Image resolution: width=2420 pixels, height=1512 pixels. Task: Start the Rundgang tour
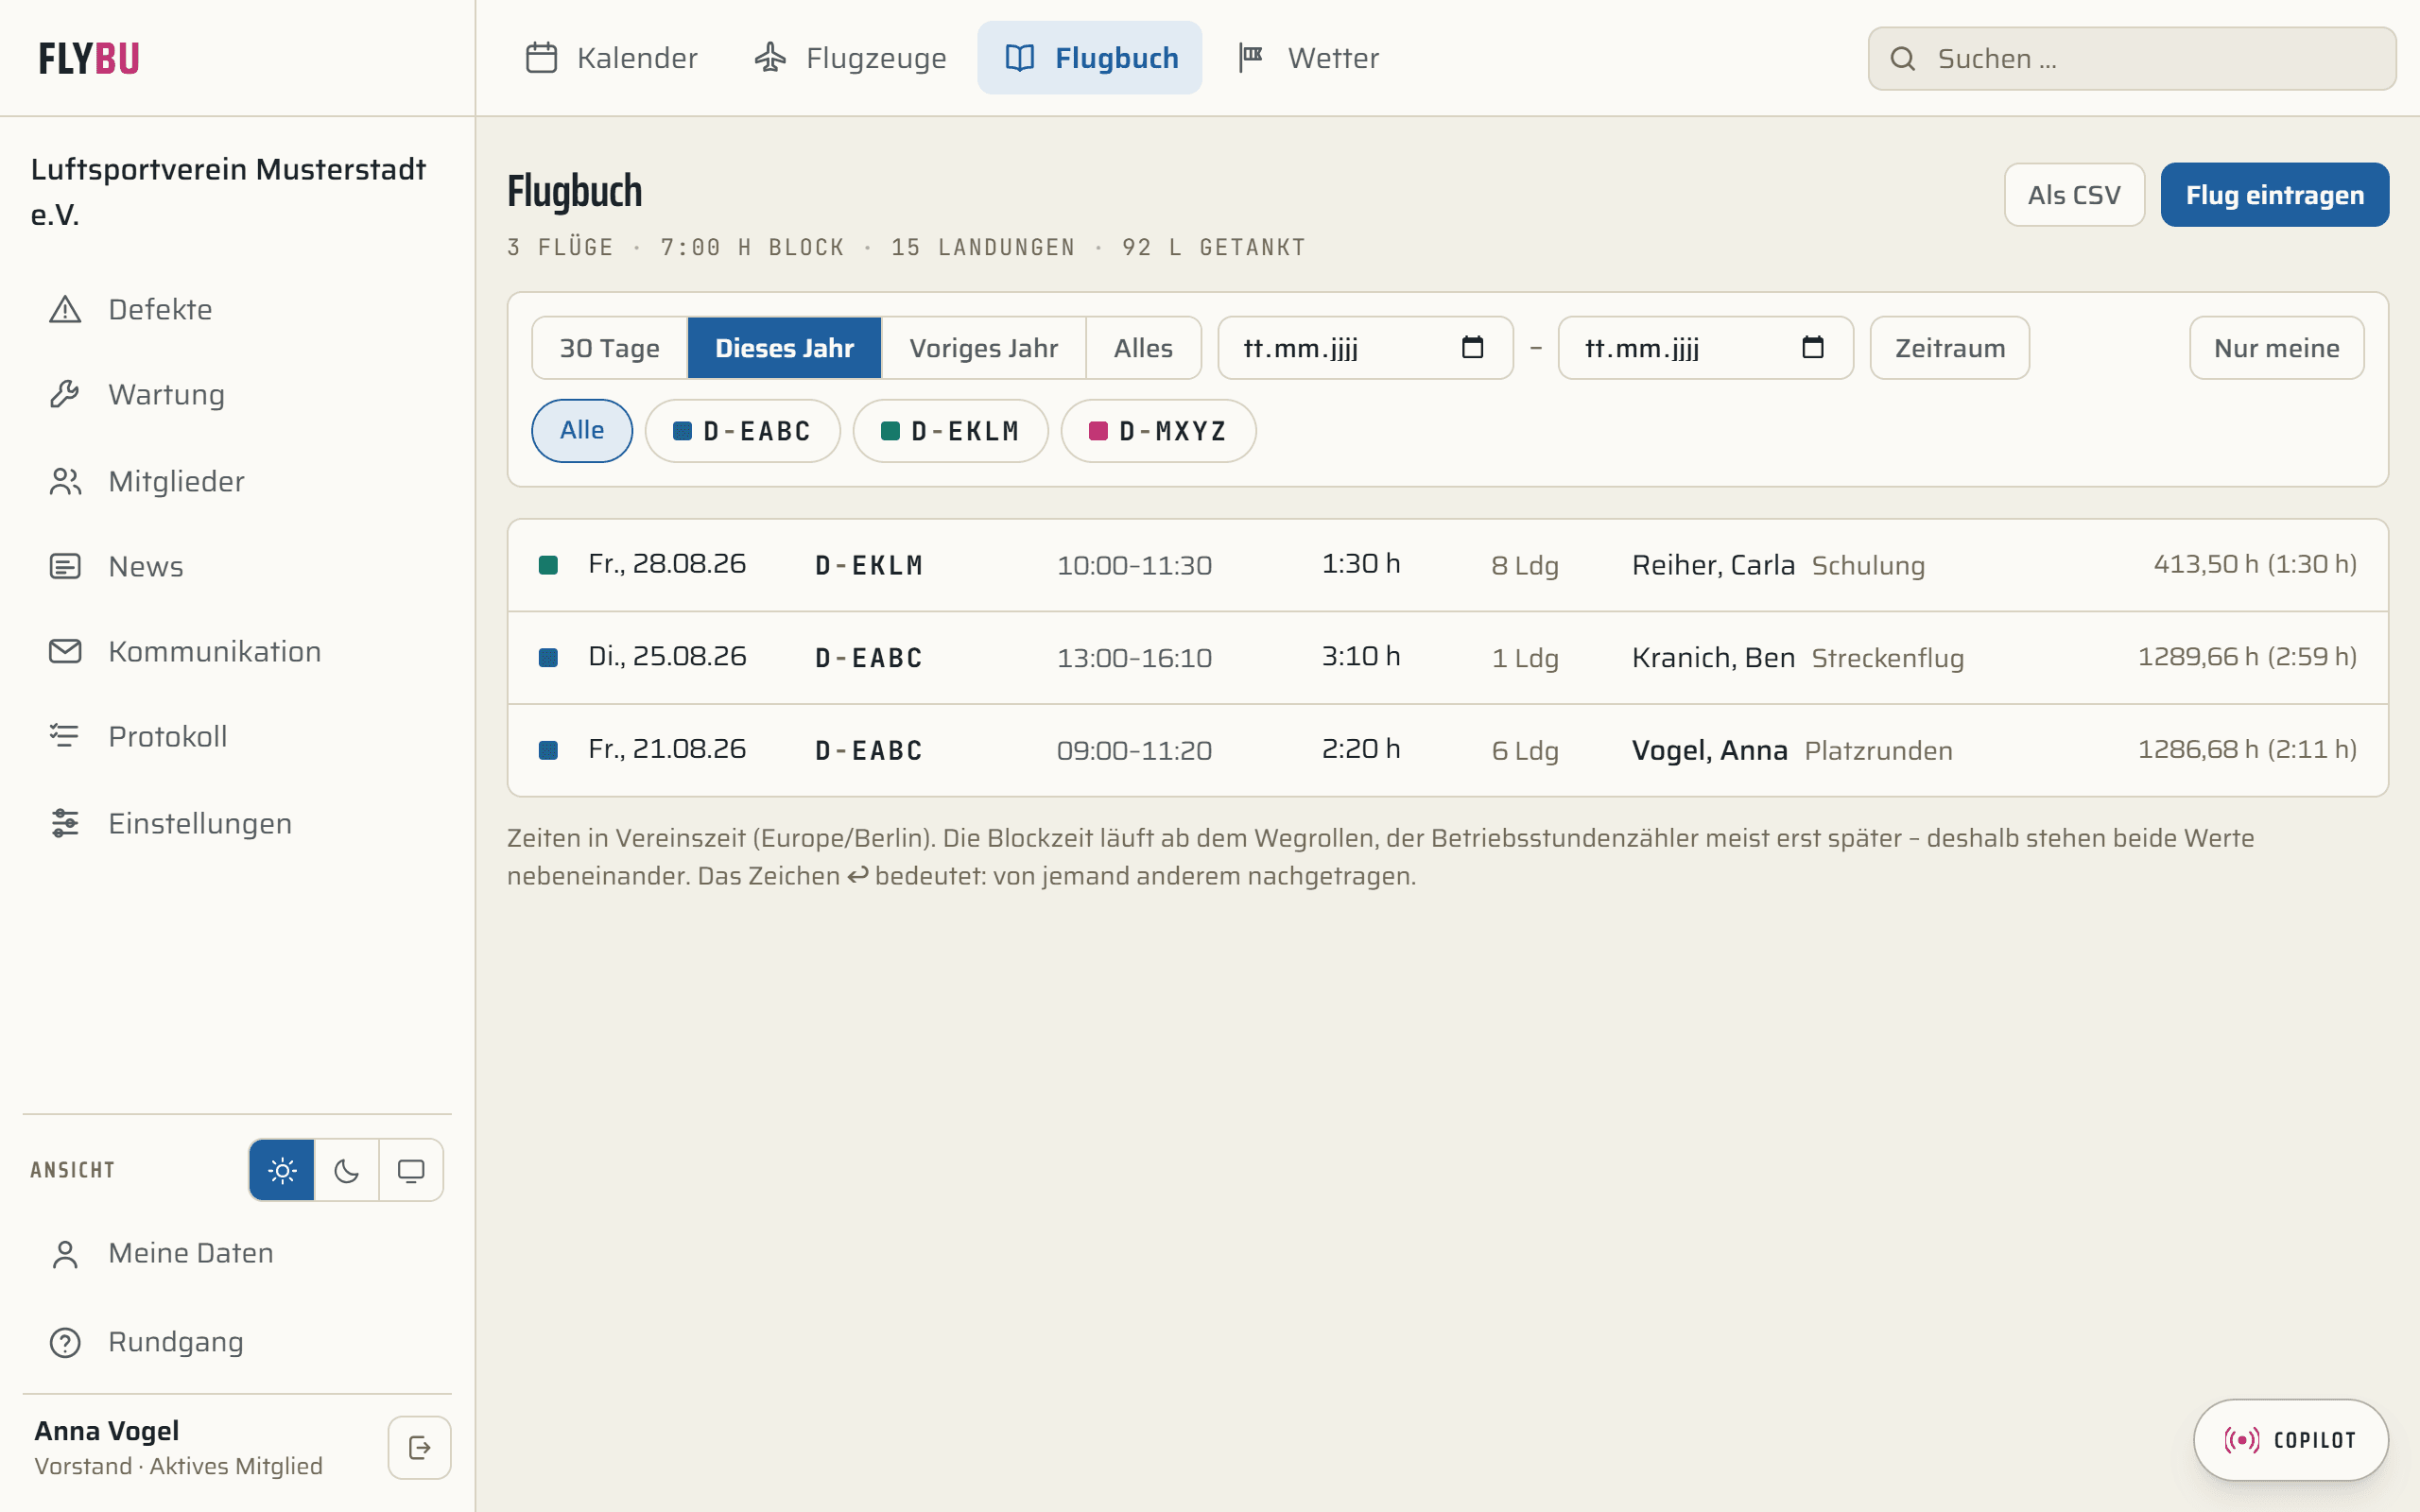pos(237,1342)
